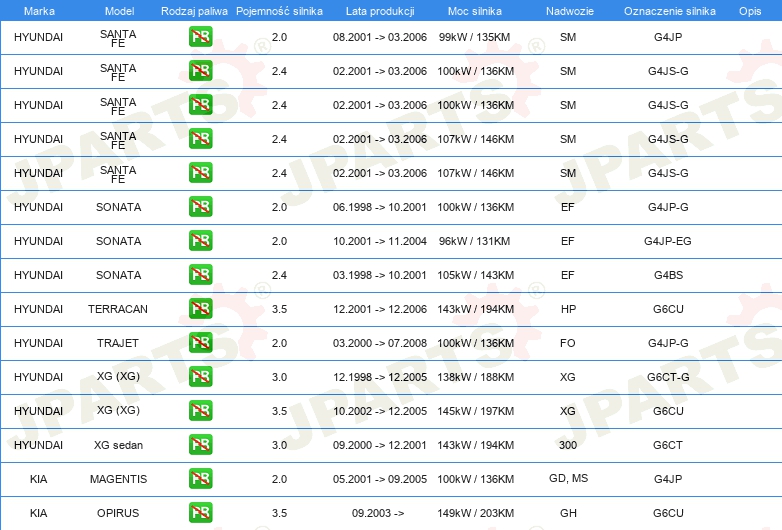
Task: Select the TRAJET model cell
Action: pos(118,343)
